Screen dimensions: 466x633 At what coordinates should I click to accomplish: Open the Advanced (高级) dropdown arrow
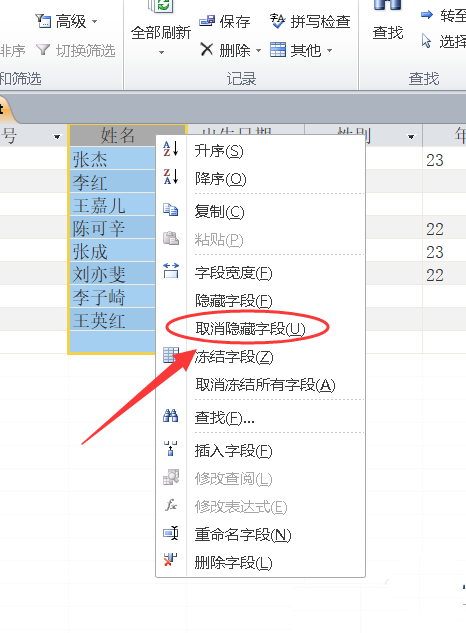point(94,21)
